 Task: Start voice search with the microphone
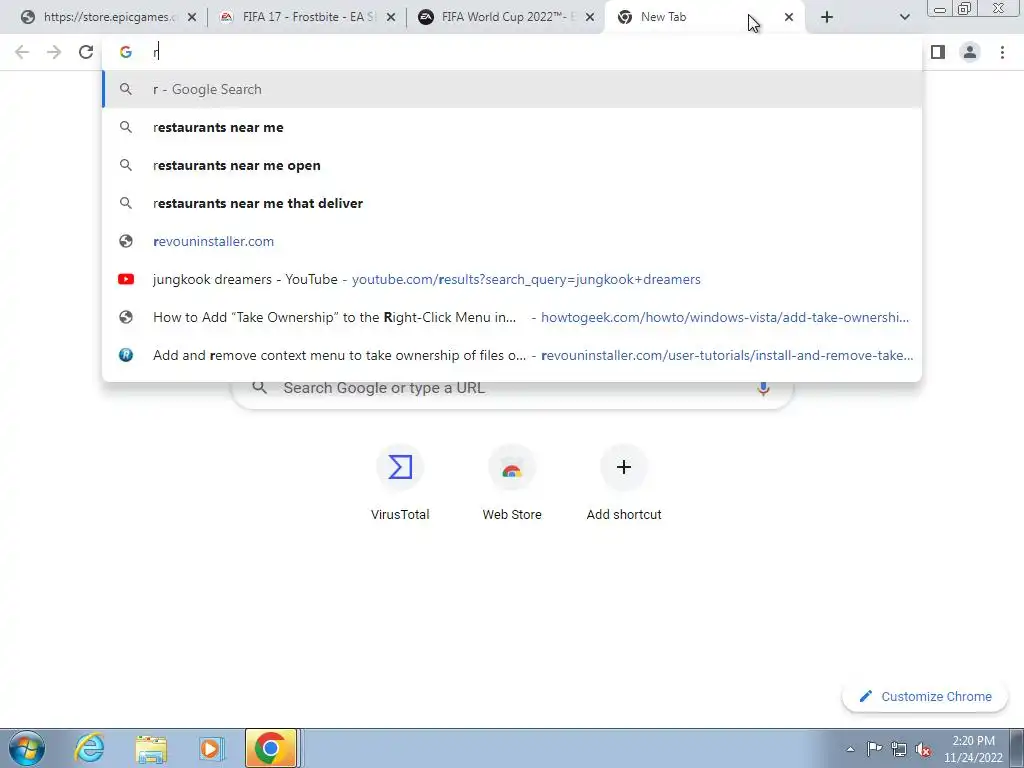763,389
